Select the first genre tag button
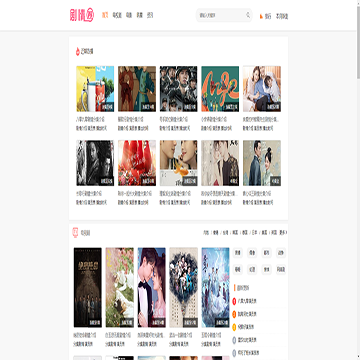 (238, 253)
